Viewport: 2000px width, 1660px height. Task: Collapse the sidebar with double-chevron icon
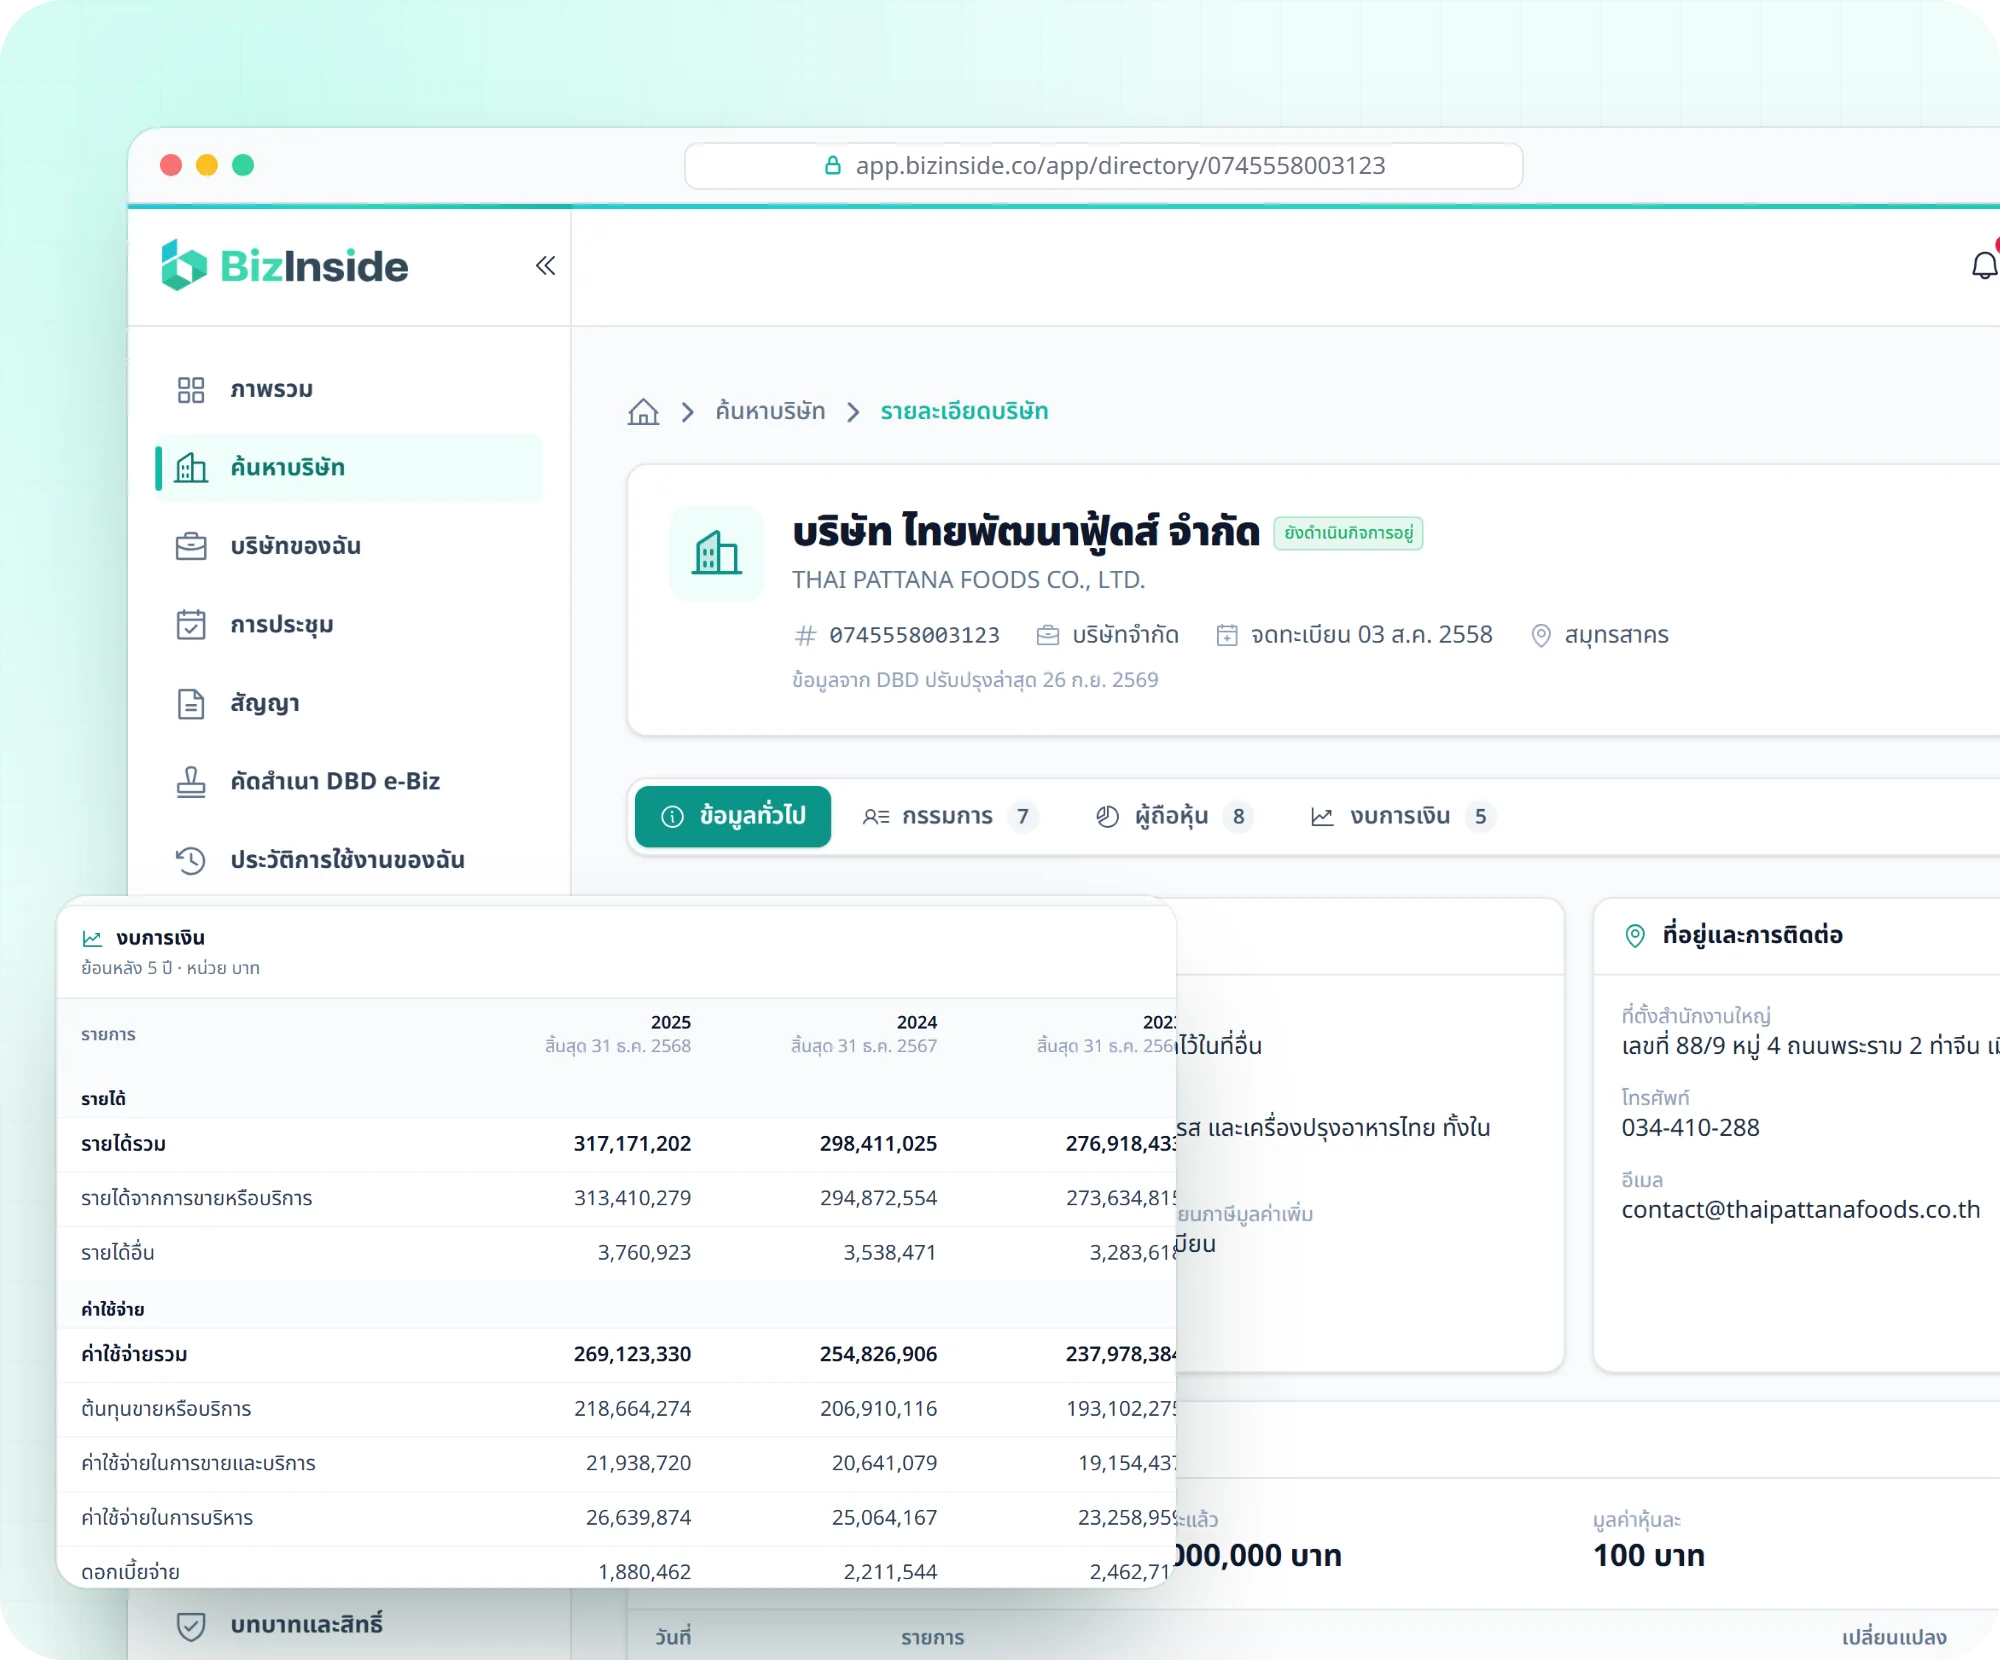(x=545, y=266)
